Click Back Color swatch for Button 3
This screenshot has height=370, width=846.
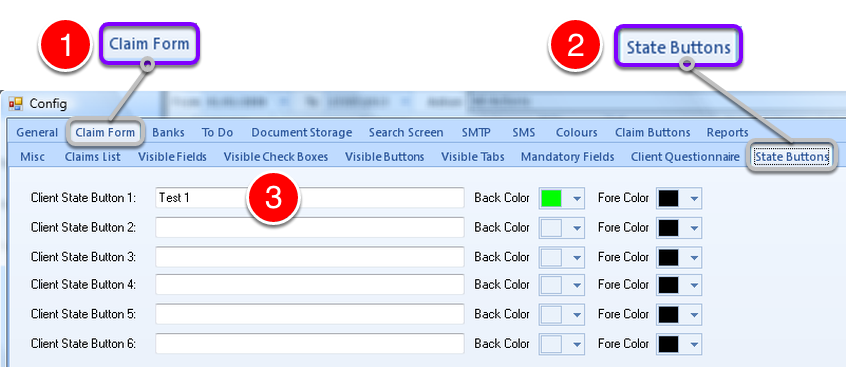tap(551, 257)
